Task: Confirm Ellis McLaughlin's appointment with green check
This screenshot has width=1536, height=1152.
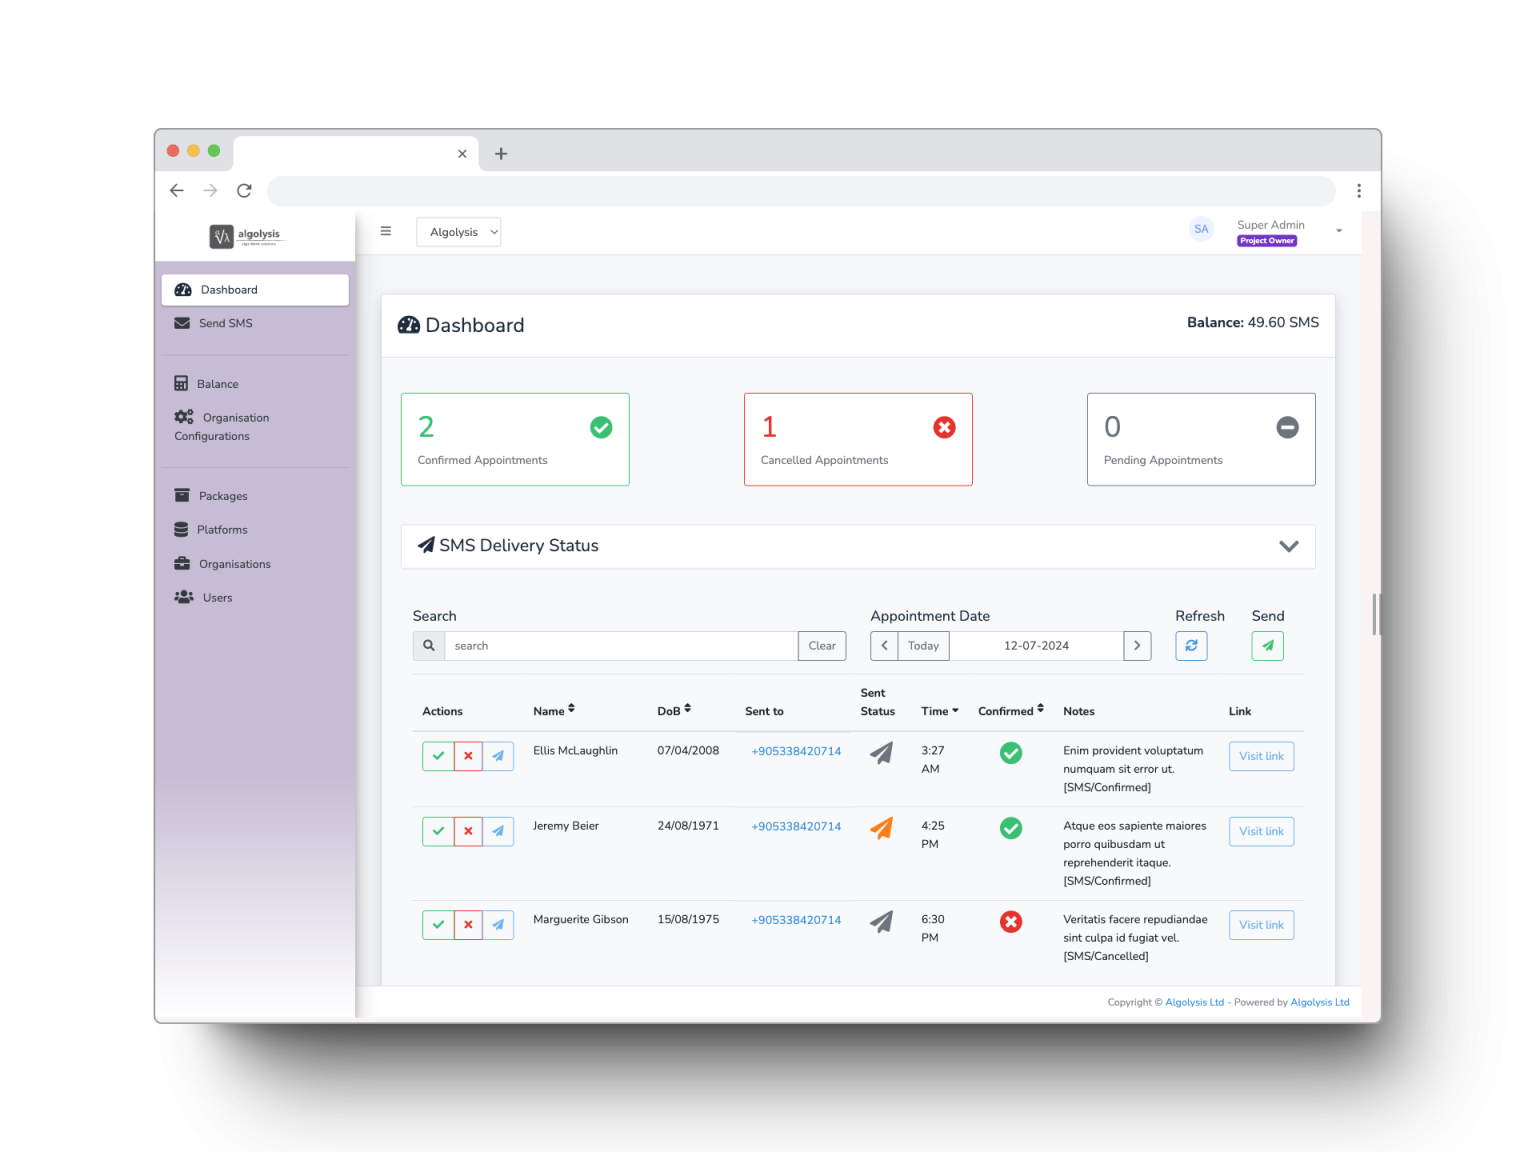Action: pyautogui.click(x=438, y=756)
